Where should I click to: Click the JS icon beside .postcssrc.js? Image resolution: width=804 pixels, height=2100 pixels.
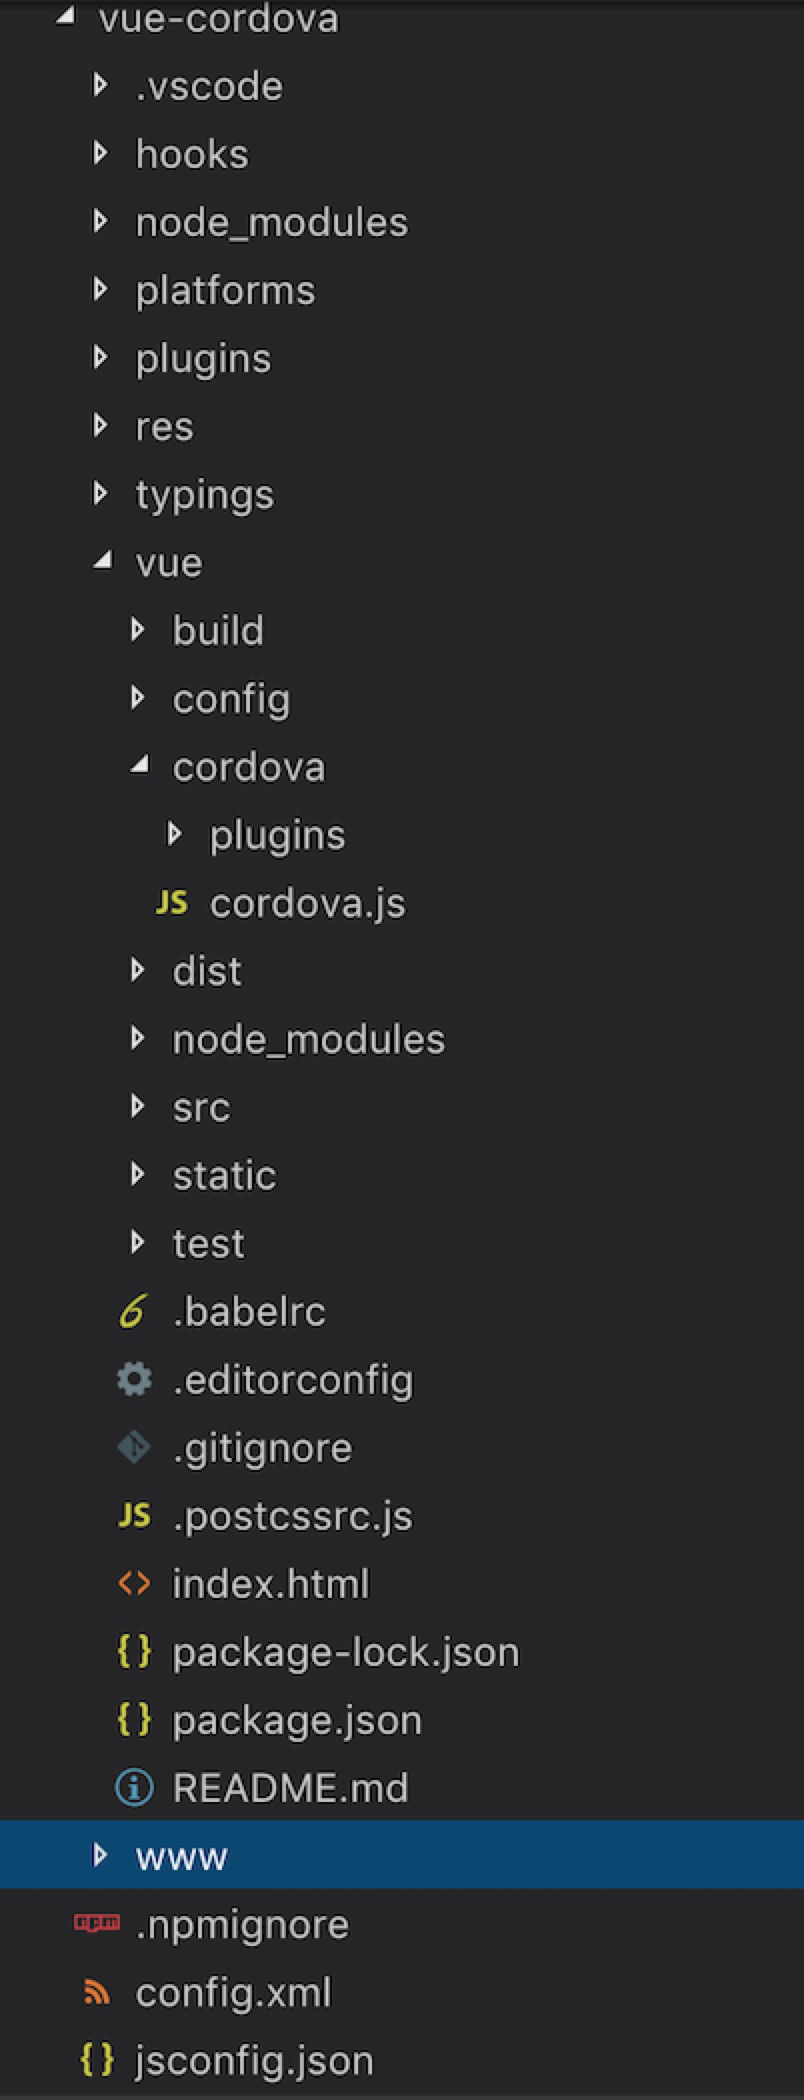134,1515
